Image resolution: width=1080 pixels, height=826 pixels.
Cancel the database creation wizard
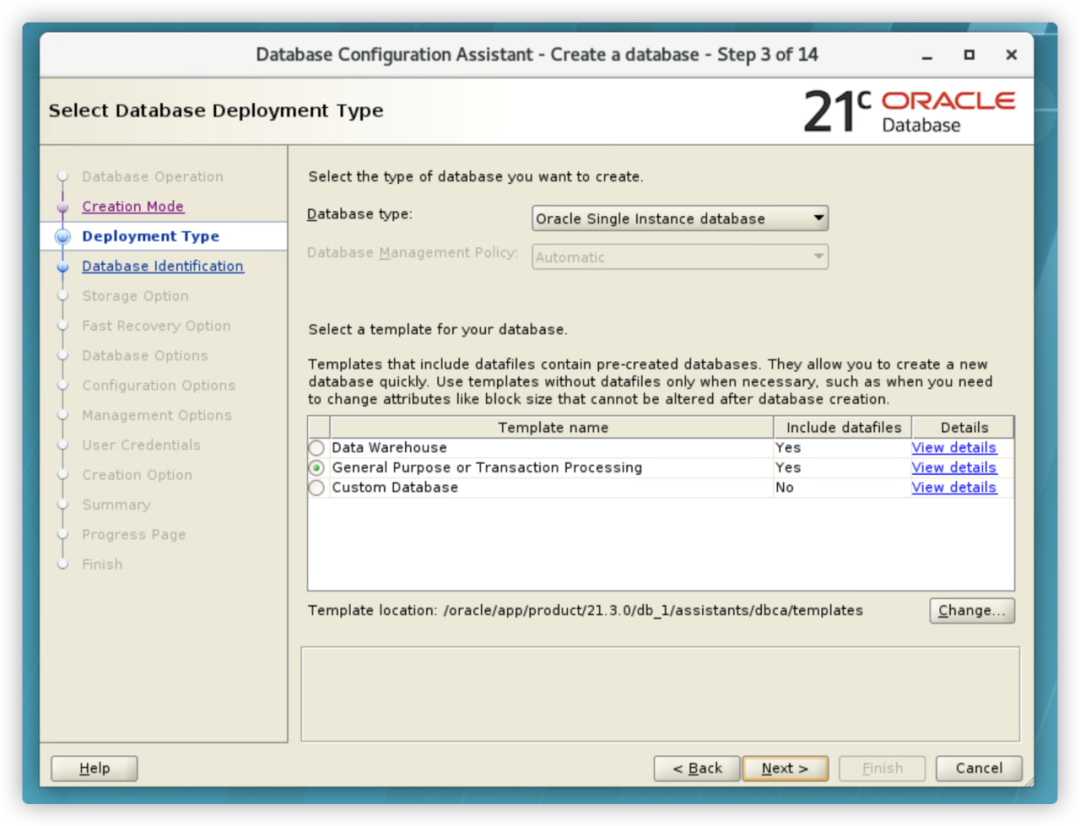click(979, 768)
